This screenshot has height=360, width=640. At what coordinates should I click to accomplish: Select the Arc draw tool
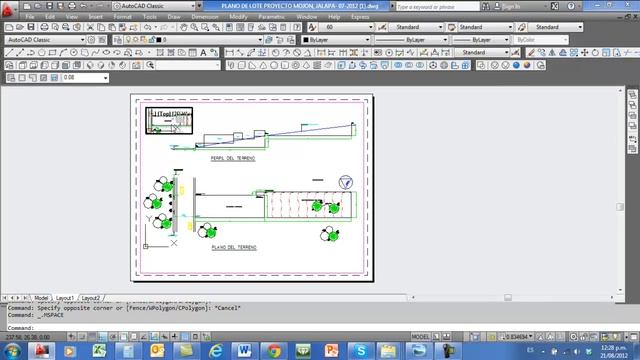pyautogui.click(x=63, y=53)
